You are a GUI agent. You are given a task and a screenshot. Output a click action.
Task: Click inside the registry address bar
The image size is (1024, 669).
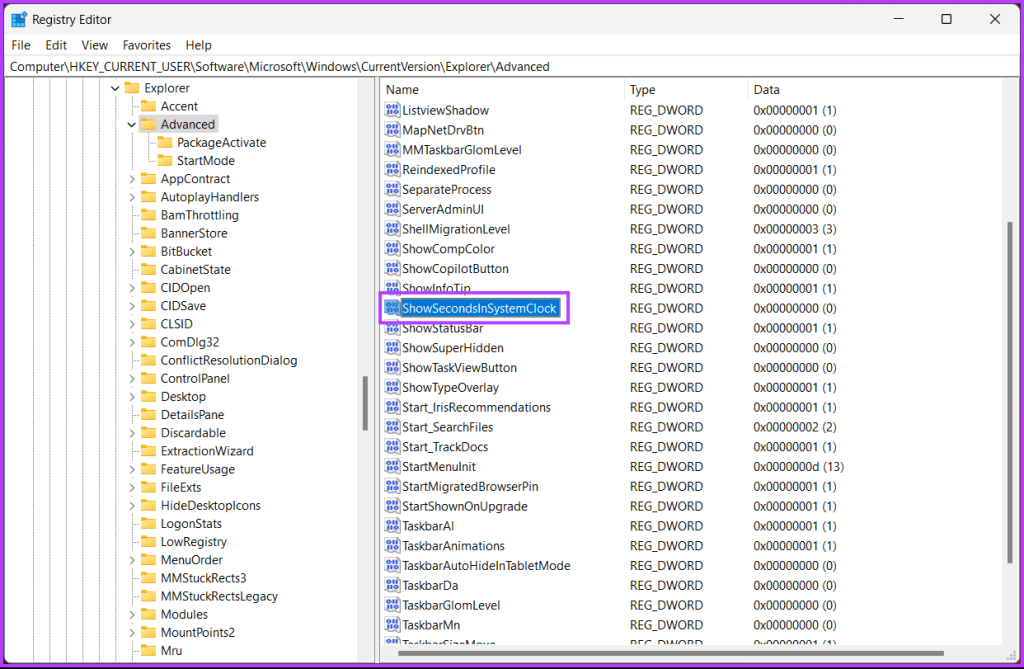point(400,66)
